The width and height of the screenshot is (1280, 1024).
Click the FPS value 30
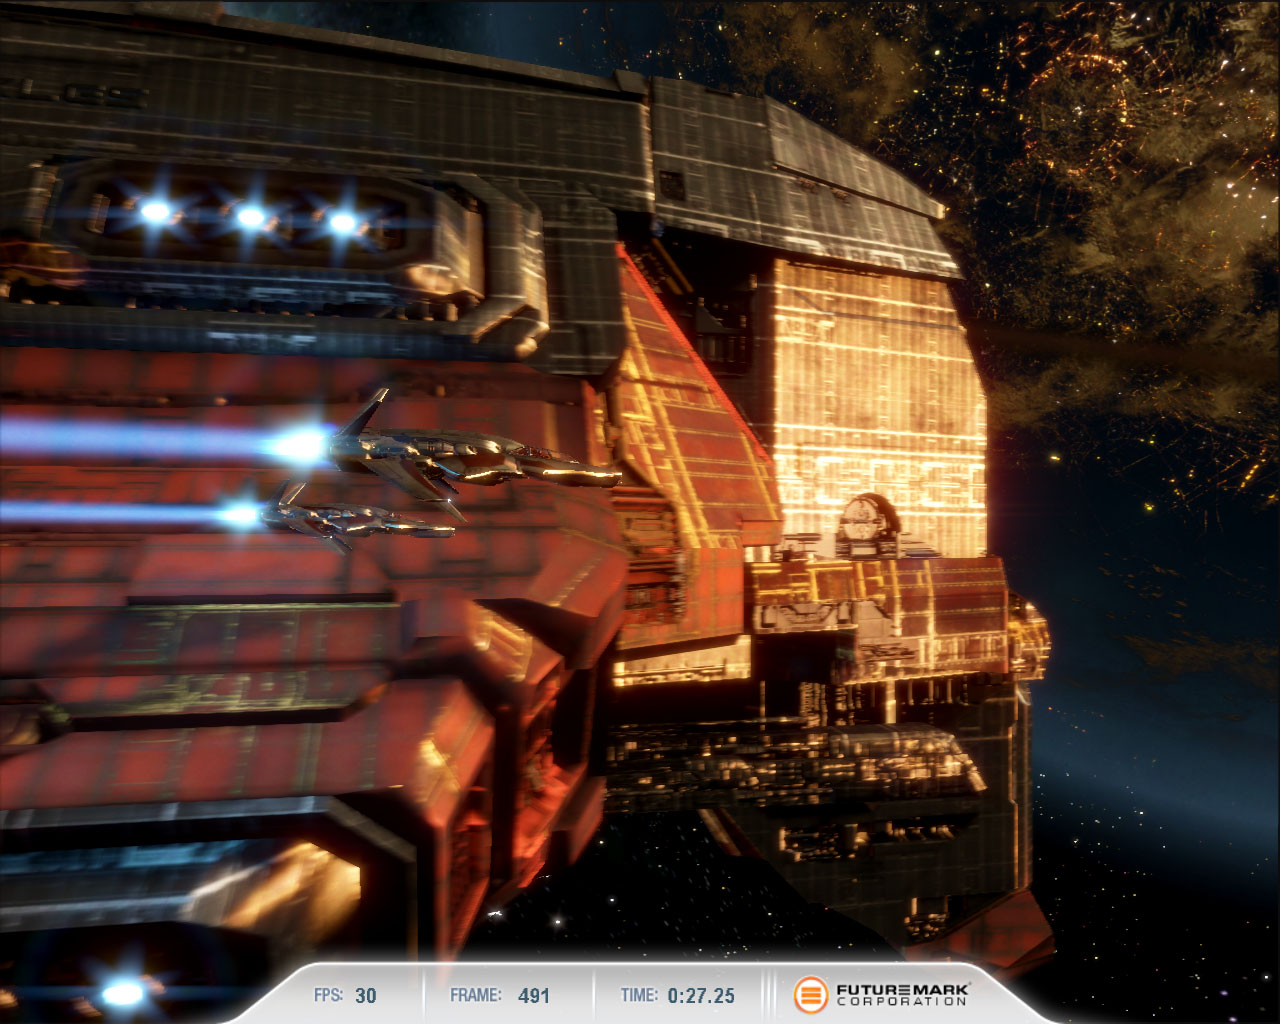[366, 995]
